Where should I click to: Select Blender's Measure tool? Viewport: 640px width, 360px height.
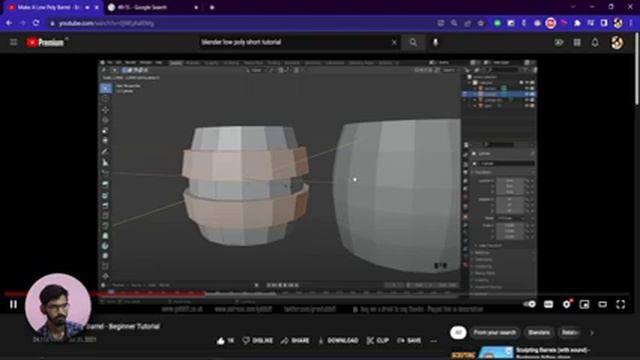(x=105, y=162)
